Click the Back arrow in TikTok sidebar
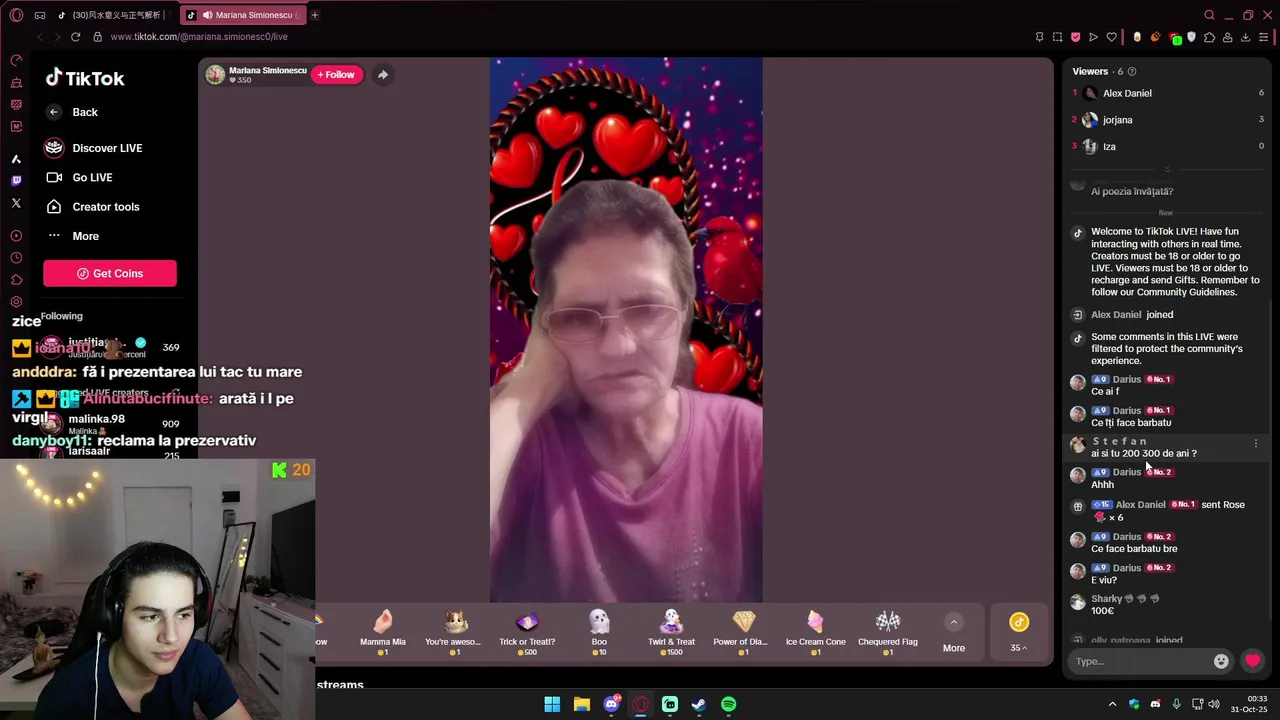This screenshot has width=1280, height=720. [x=54, y=112]
